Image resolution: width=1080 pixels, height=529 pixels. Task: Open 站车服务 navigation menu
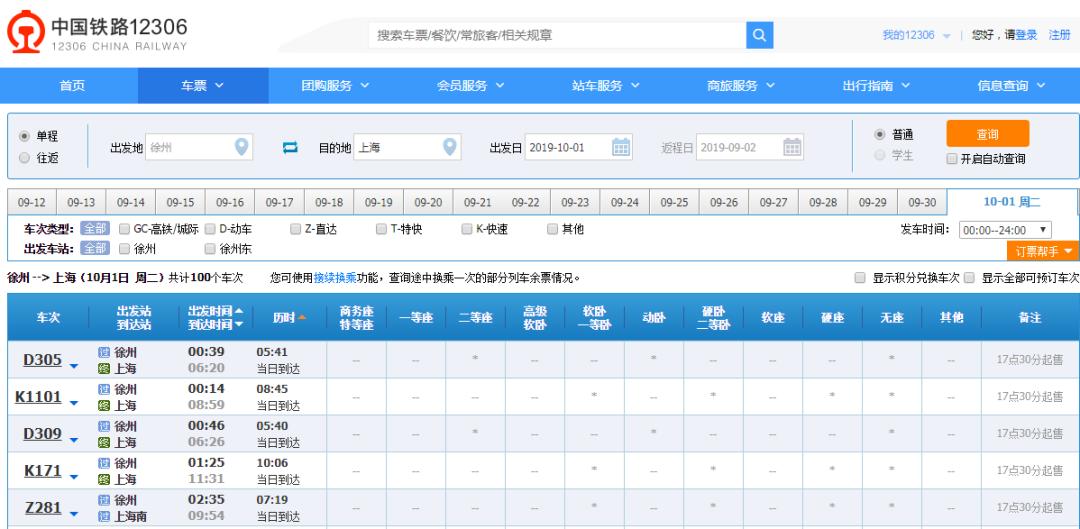[x=605, y=85]
